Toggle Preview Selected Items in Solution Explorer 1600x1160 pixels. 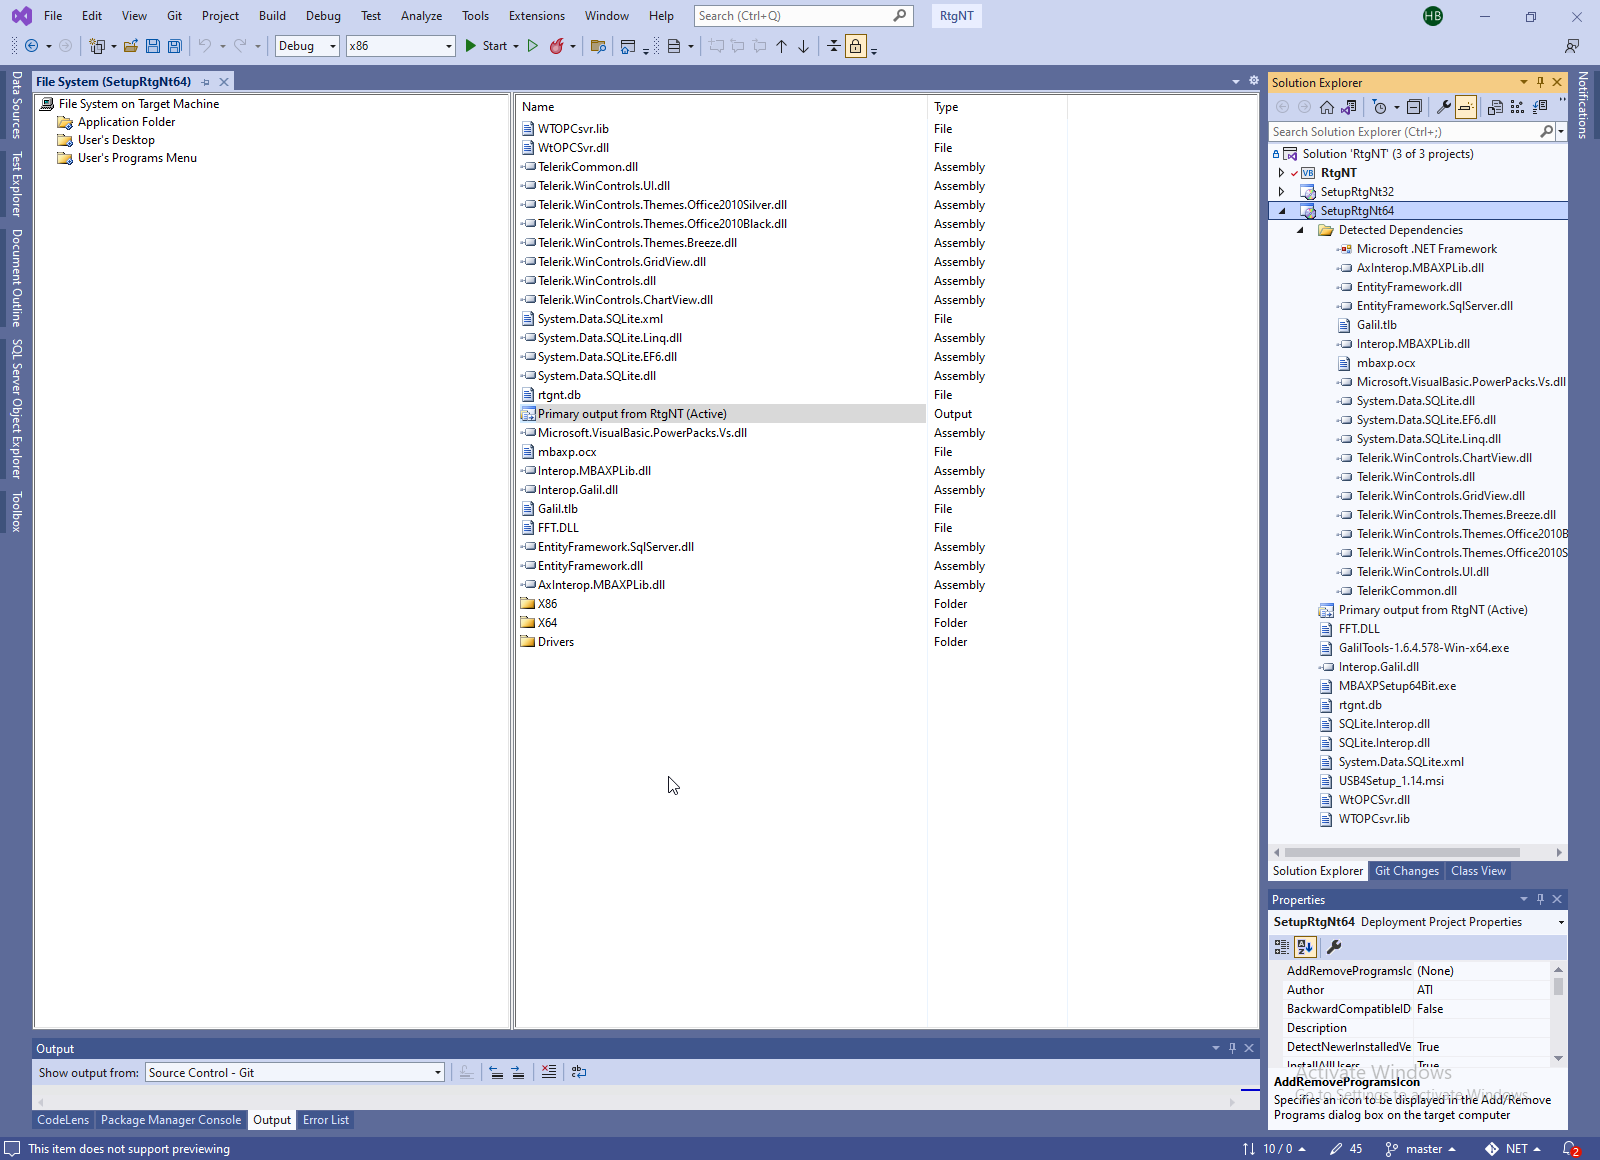point(1466,107)
